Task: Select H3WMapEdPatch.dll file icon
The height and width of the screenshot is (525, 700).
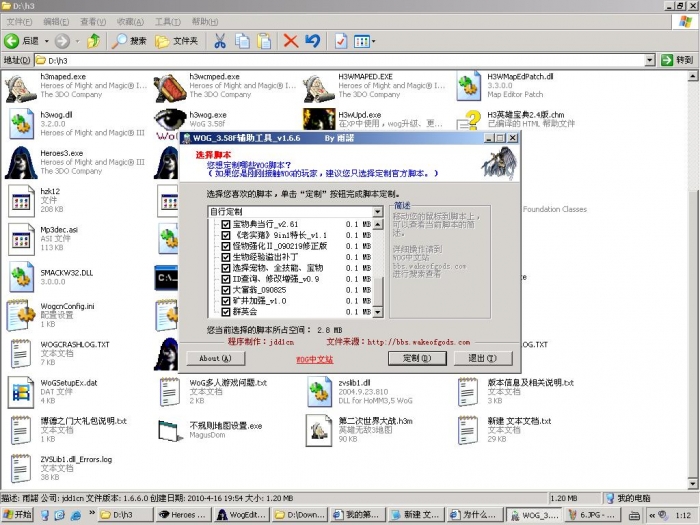Action: coord(468,86)
